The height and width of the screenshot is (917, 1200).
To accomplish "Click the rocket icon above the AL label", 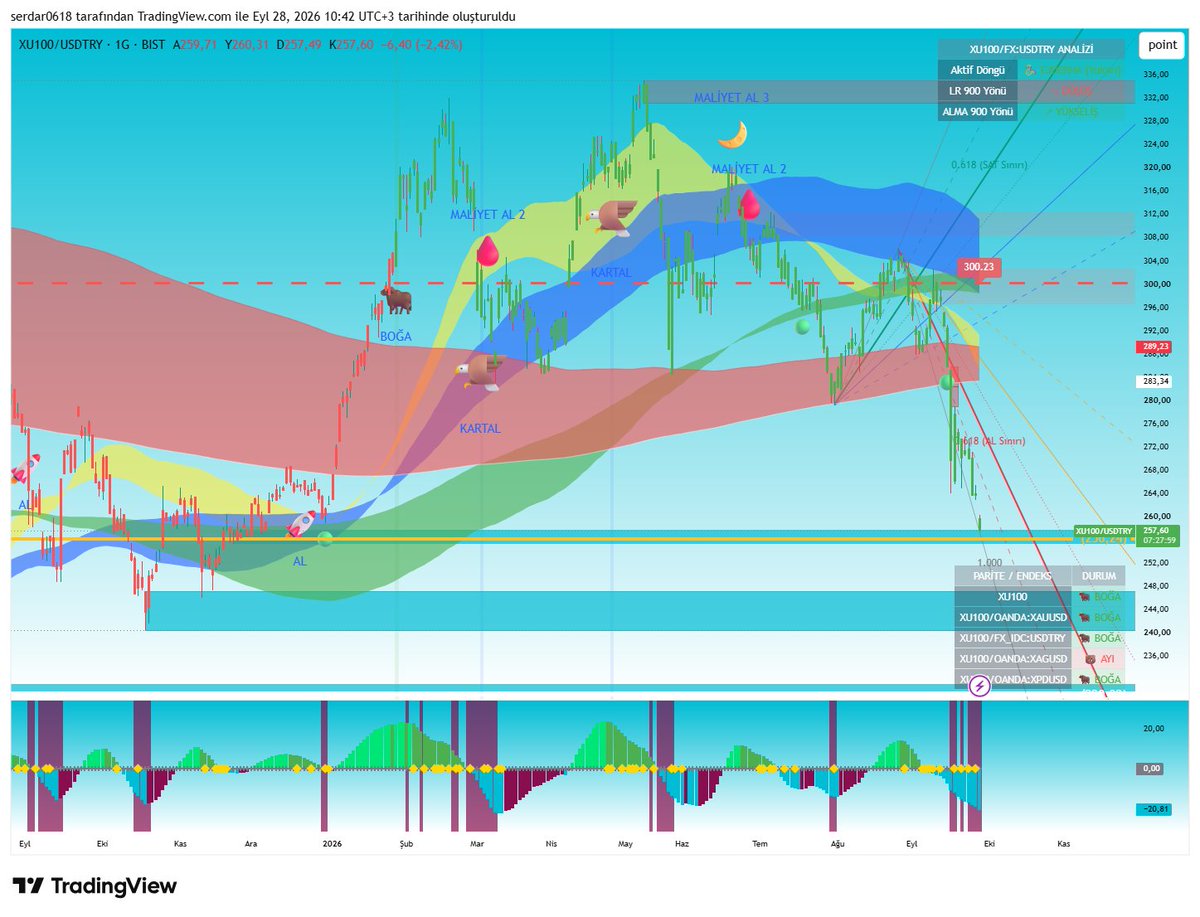I will (x=303, y=524).
